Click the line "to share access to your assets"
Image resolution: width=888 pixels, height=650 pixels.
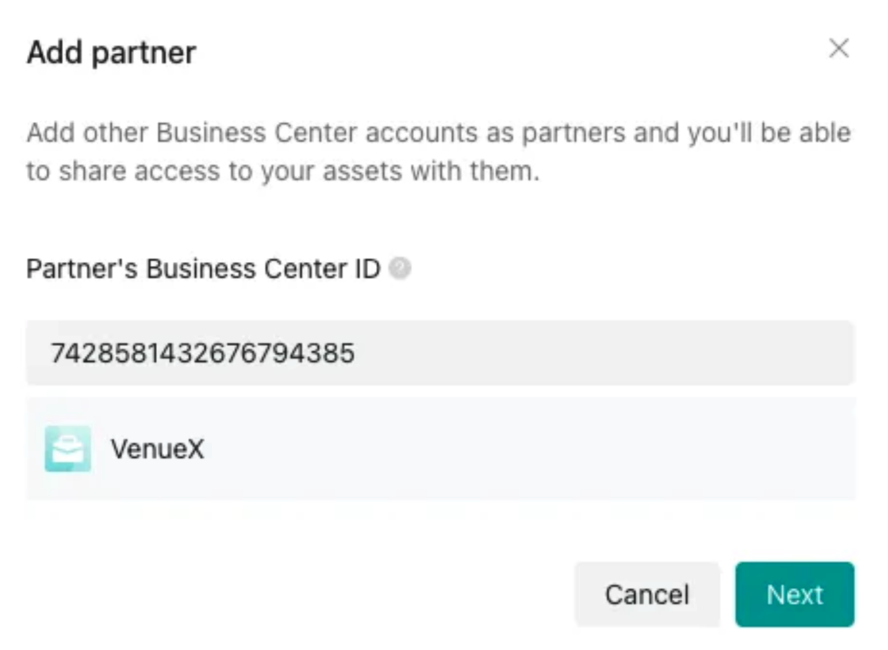pyautogui.click(x=282, y=171)
